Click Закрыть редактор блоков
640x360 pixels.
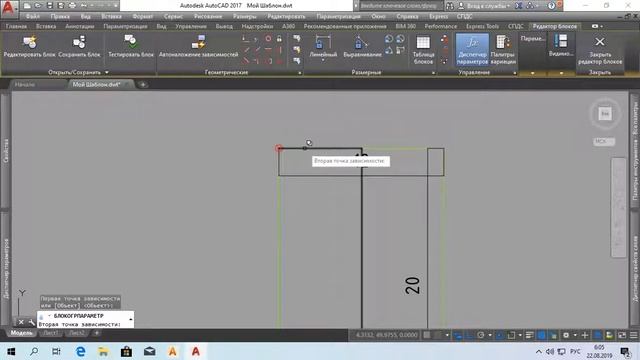click(x=600, y=50)
